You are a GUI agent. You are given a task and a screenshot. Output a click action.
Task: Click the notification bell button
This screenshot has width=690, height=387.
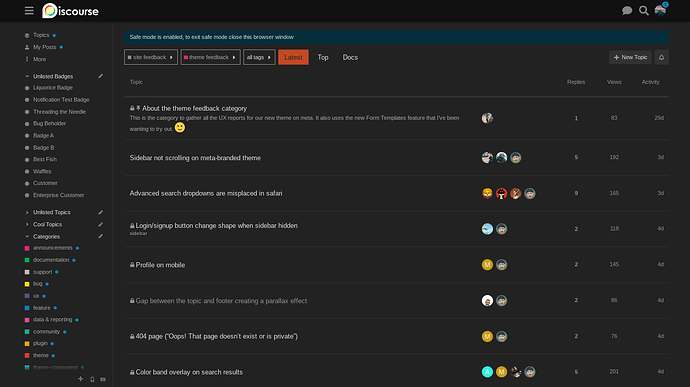click(x=661, y=57)
